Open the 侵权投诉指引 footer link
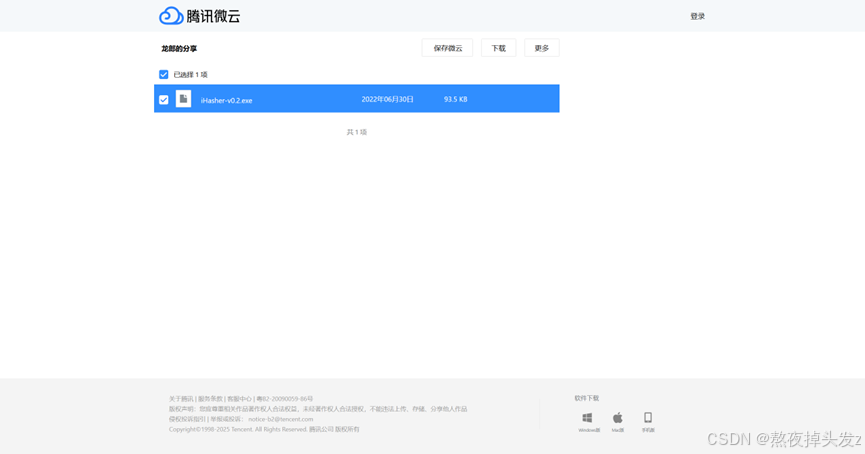865x454 pixels. pos(187,419)
